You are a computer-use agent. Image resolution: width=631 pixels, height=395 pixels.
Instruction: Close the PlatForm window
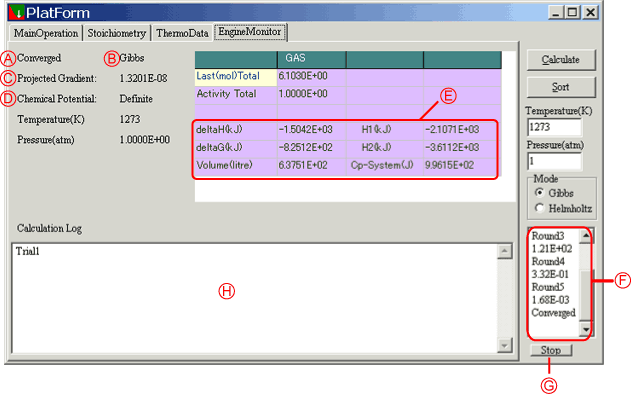(x=590, y=12)
